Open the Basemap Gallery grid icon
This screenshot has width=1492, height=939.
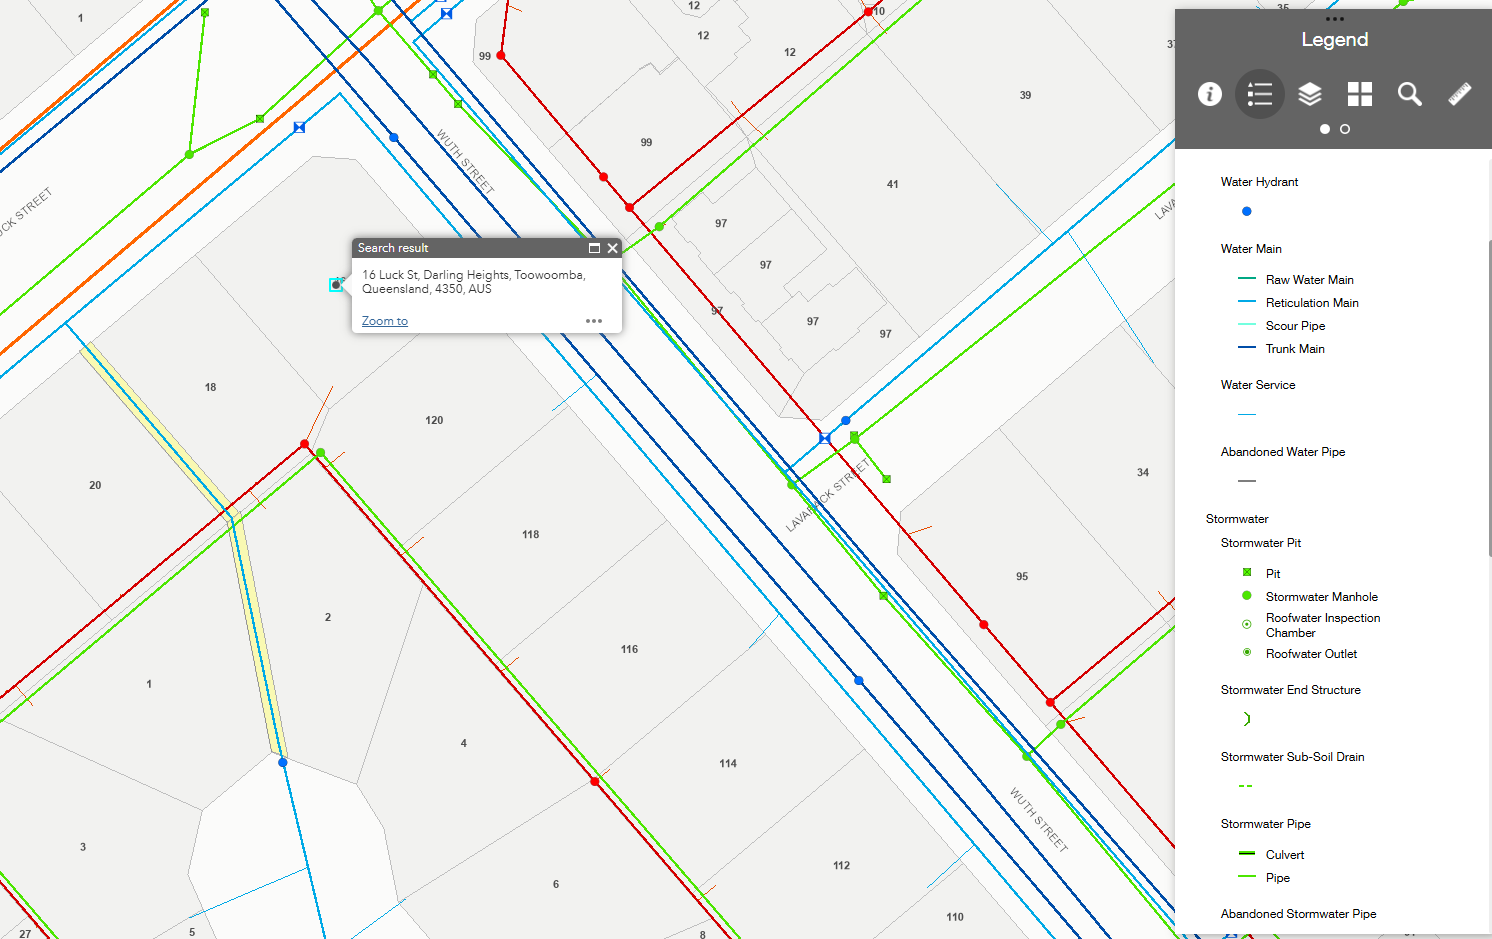[1360, 94]
